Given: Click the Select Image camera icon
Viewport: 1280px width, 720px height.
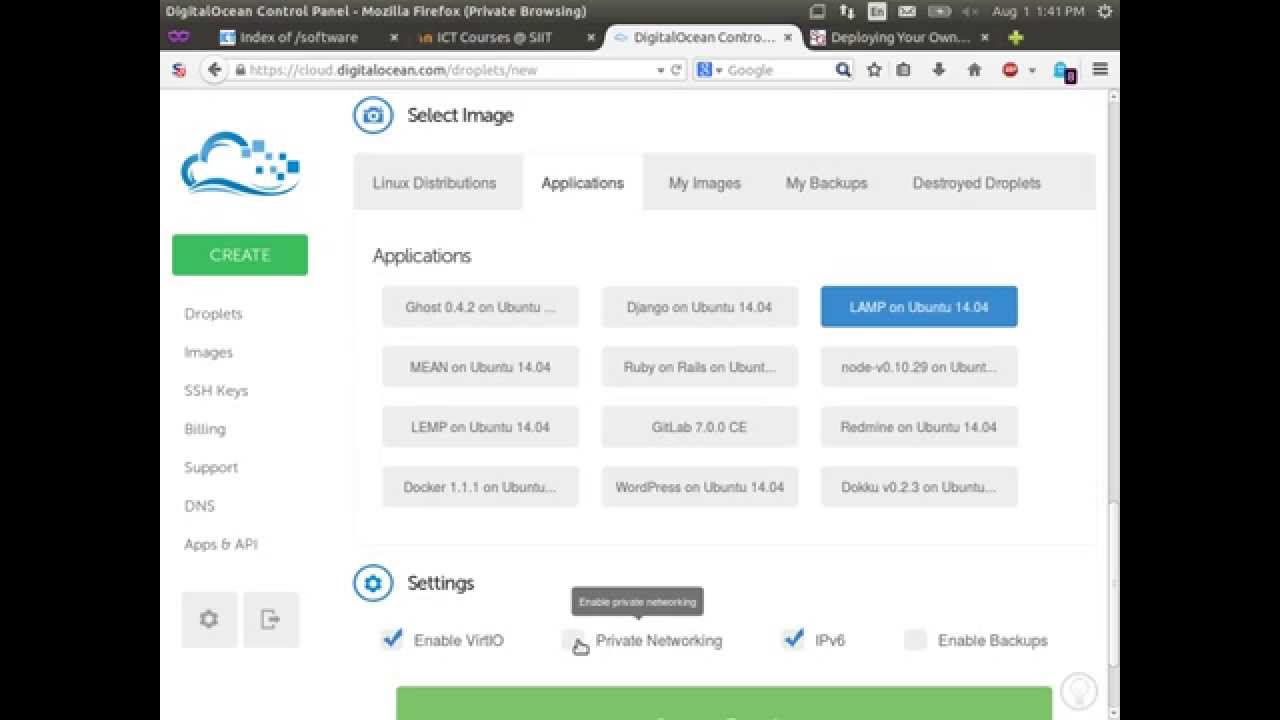Looking at the screenshot, I should click(x=373, y=115).
